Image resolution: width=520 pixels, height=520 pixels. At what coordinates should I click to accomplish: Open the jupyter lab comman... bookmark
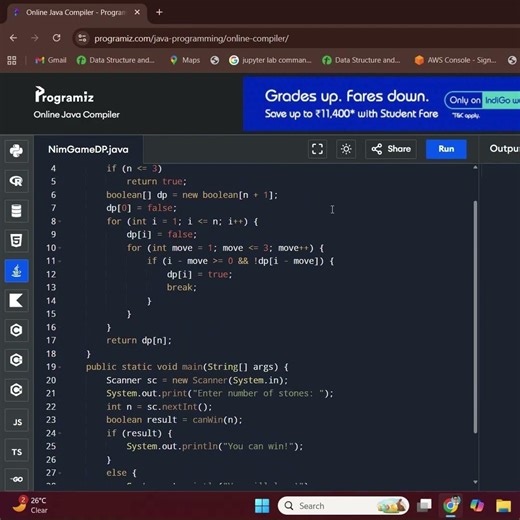pos(270,60)
